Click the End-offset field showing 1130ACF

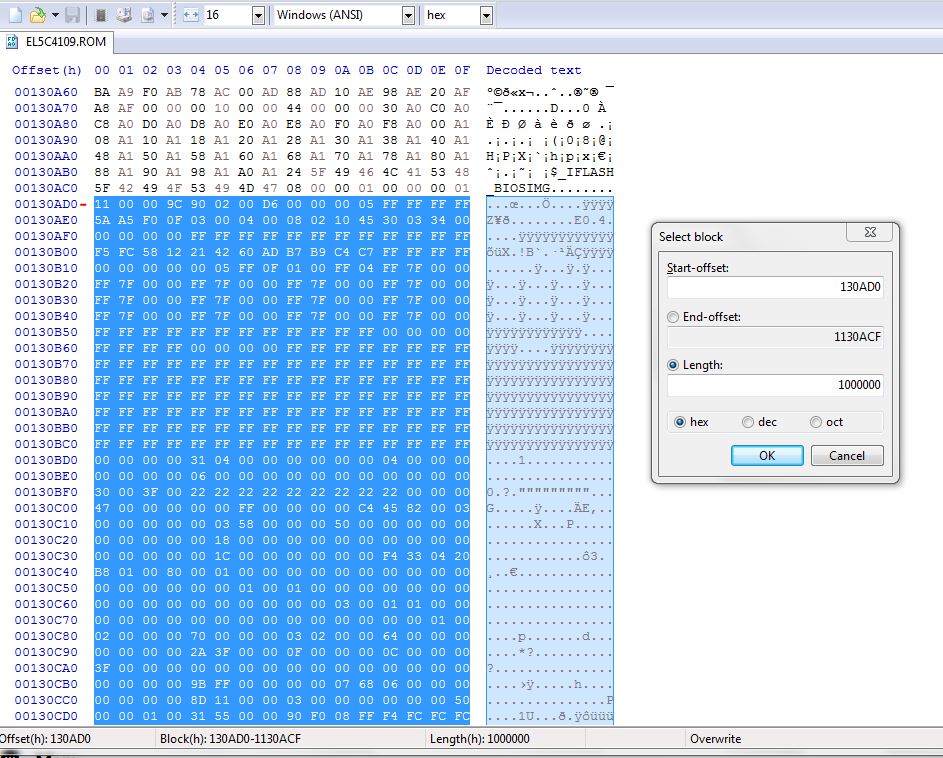point(775,337)
